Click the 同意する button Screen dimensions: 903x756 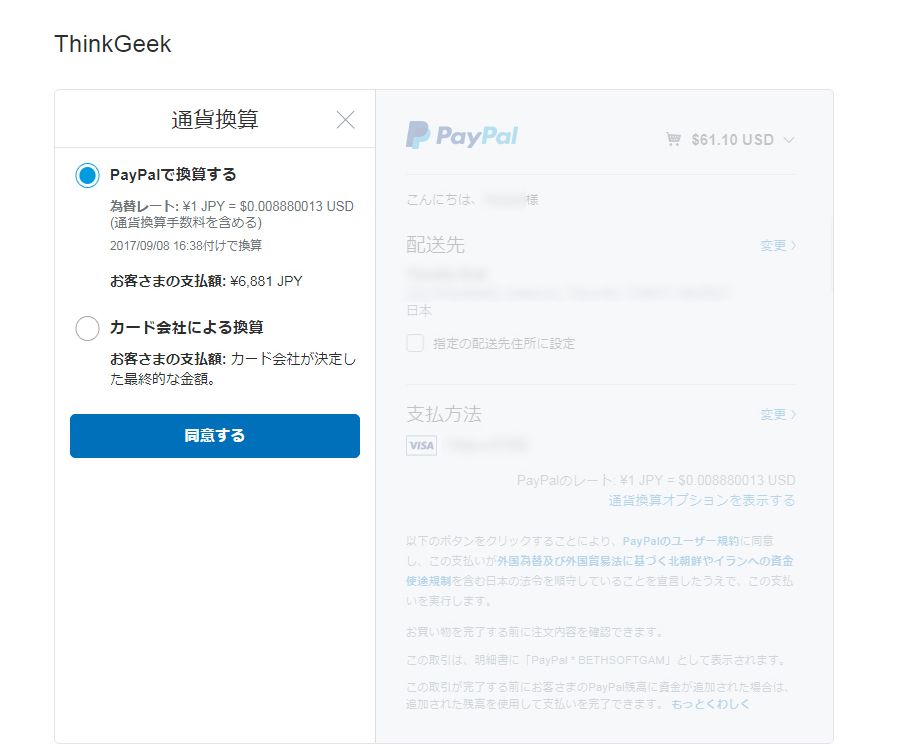[215, 436]
